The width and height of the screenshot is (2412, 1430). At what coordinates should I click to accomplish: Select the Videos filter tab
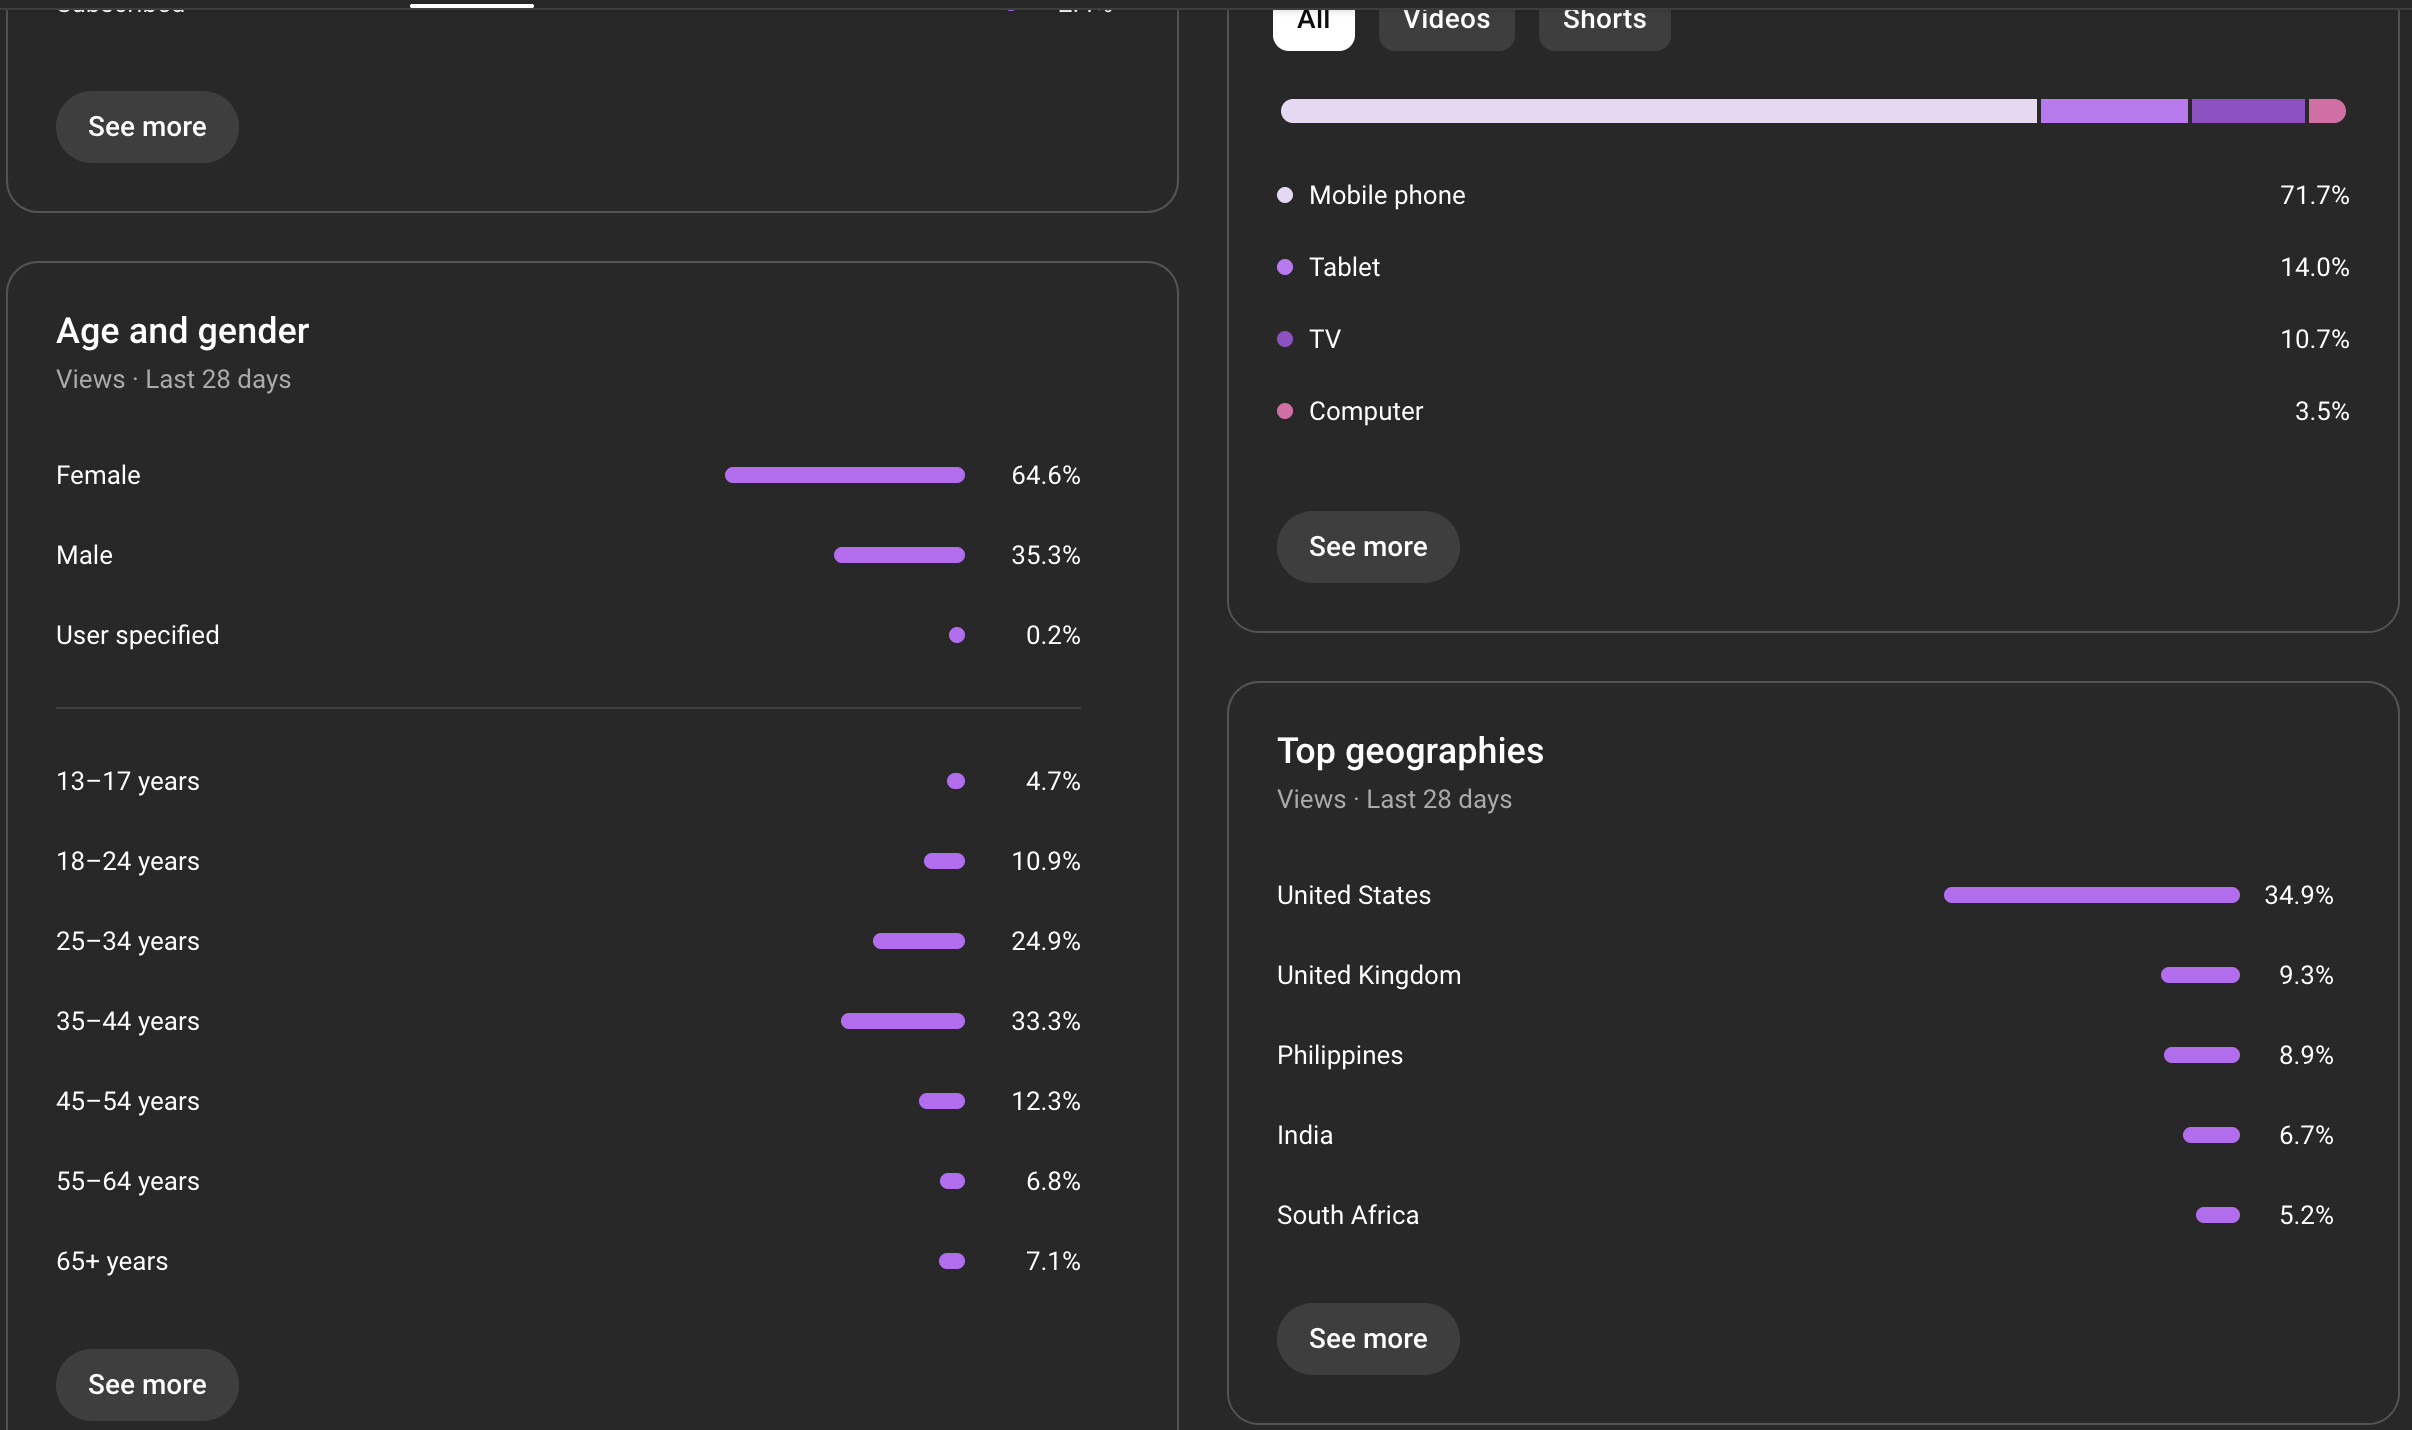(1446, 22)
